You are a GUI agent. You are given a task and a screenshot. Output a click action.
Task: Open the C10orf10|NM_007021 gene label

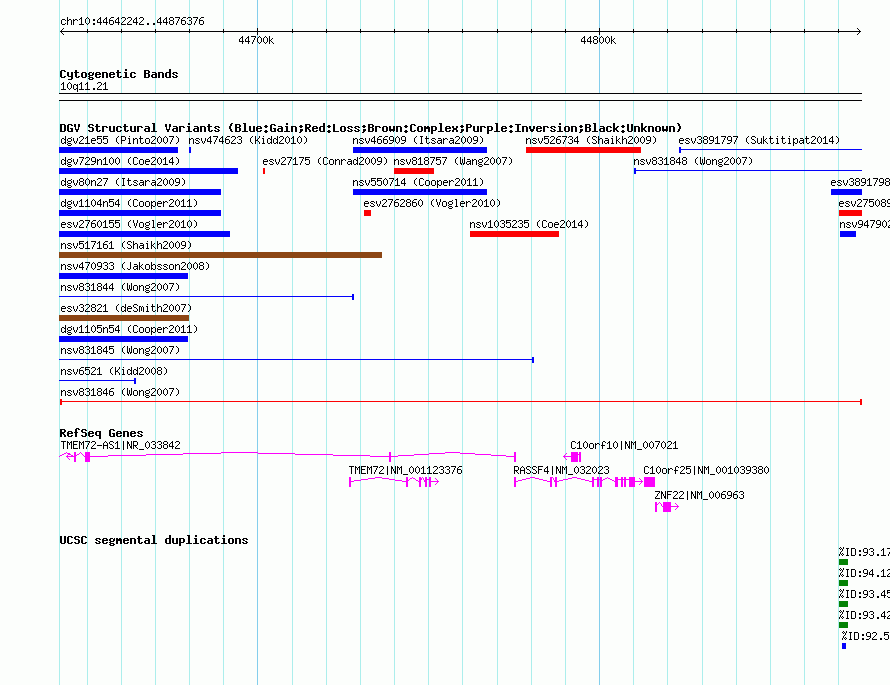[624, 446]
